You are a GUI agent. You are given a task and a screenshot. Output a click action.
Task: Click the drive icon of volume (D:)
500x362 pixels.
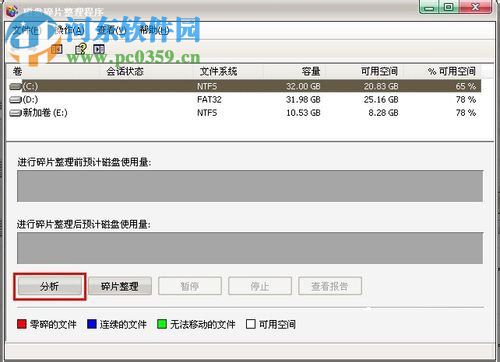click(15, 100)
